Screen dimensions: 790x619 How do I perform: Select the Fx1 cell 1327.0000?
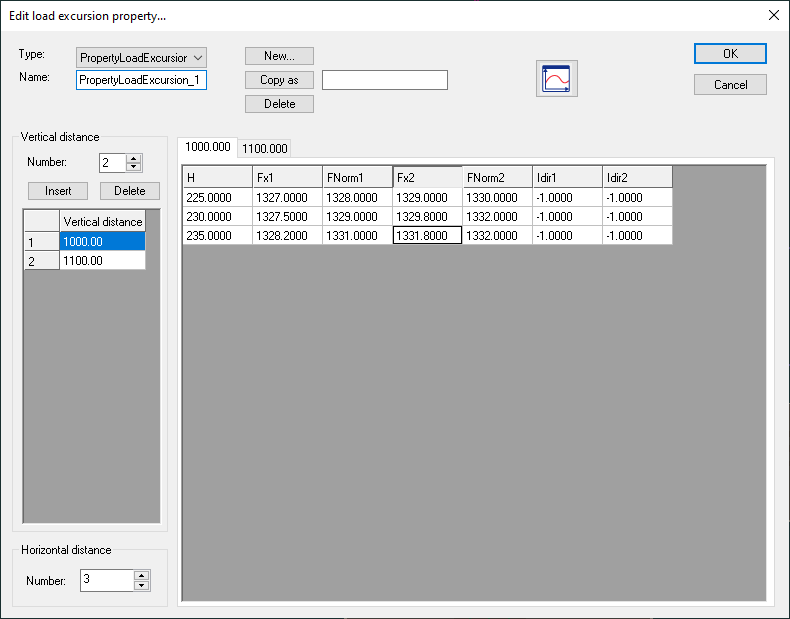click(287, 197)
